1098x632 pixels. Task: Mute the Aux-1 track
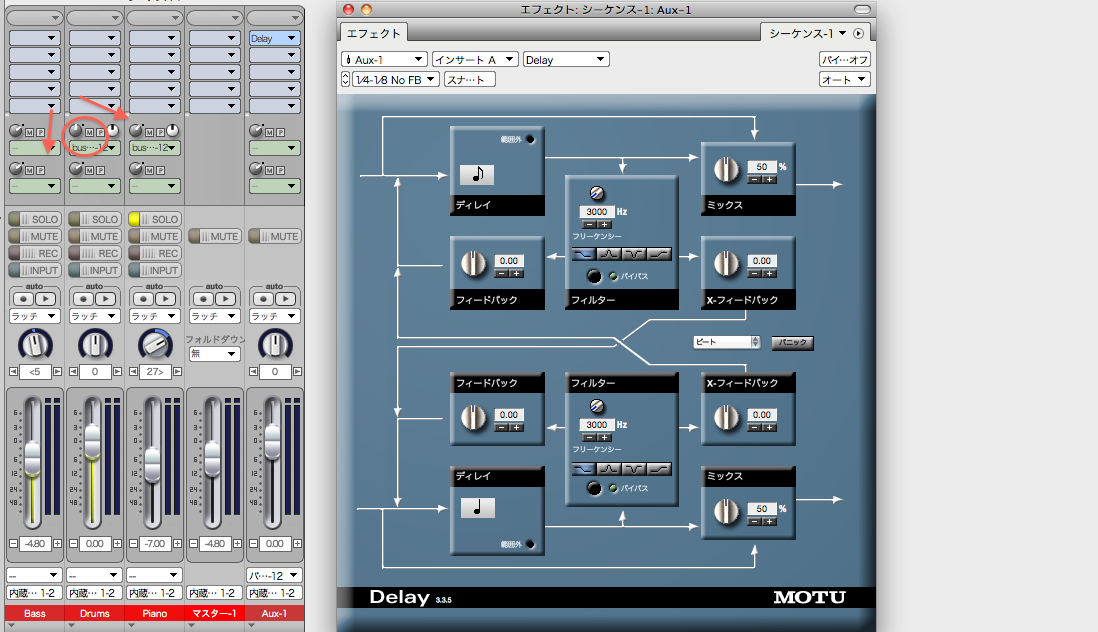274,237
